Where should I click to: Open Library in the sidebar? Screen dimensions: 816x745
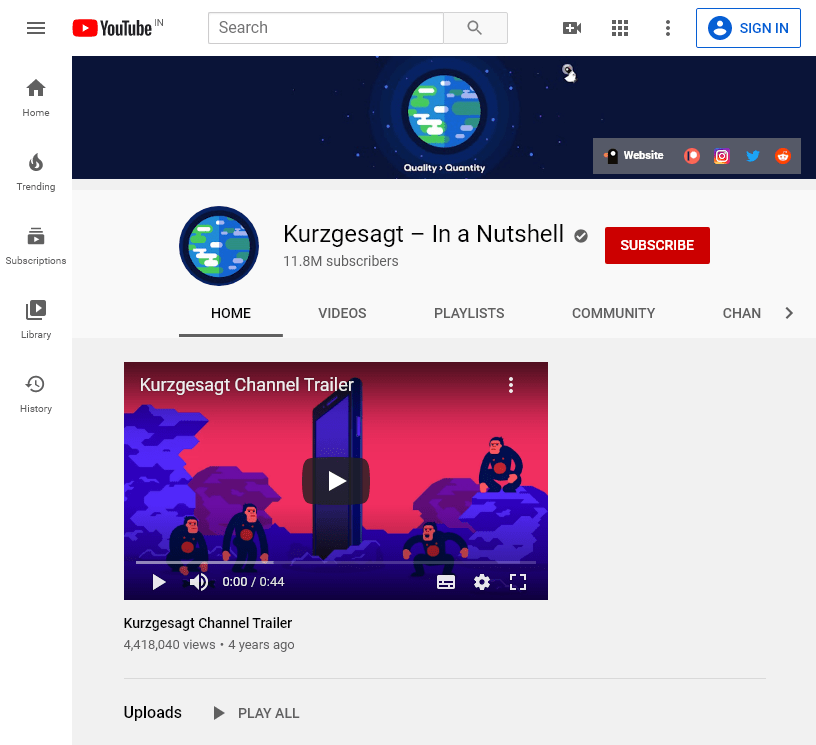(x=36, y=320)
